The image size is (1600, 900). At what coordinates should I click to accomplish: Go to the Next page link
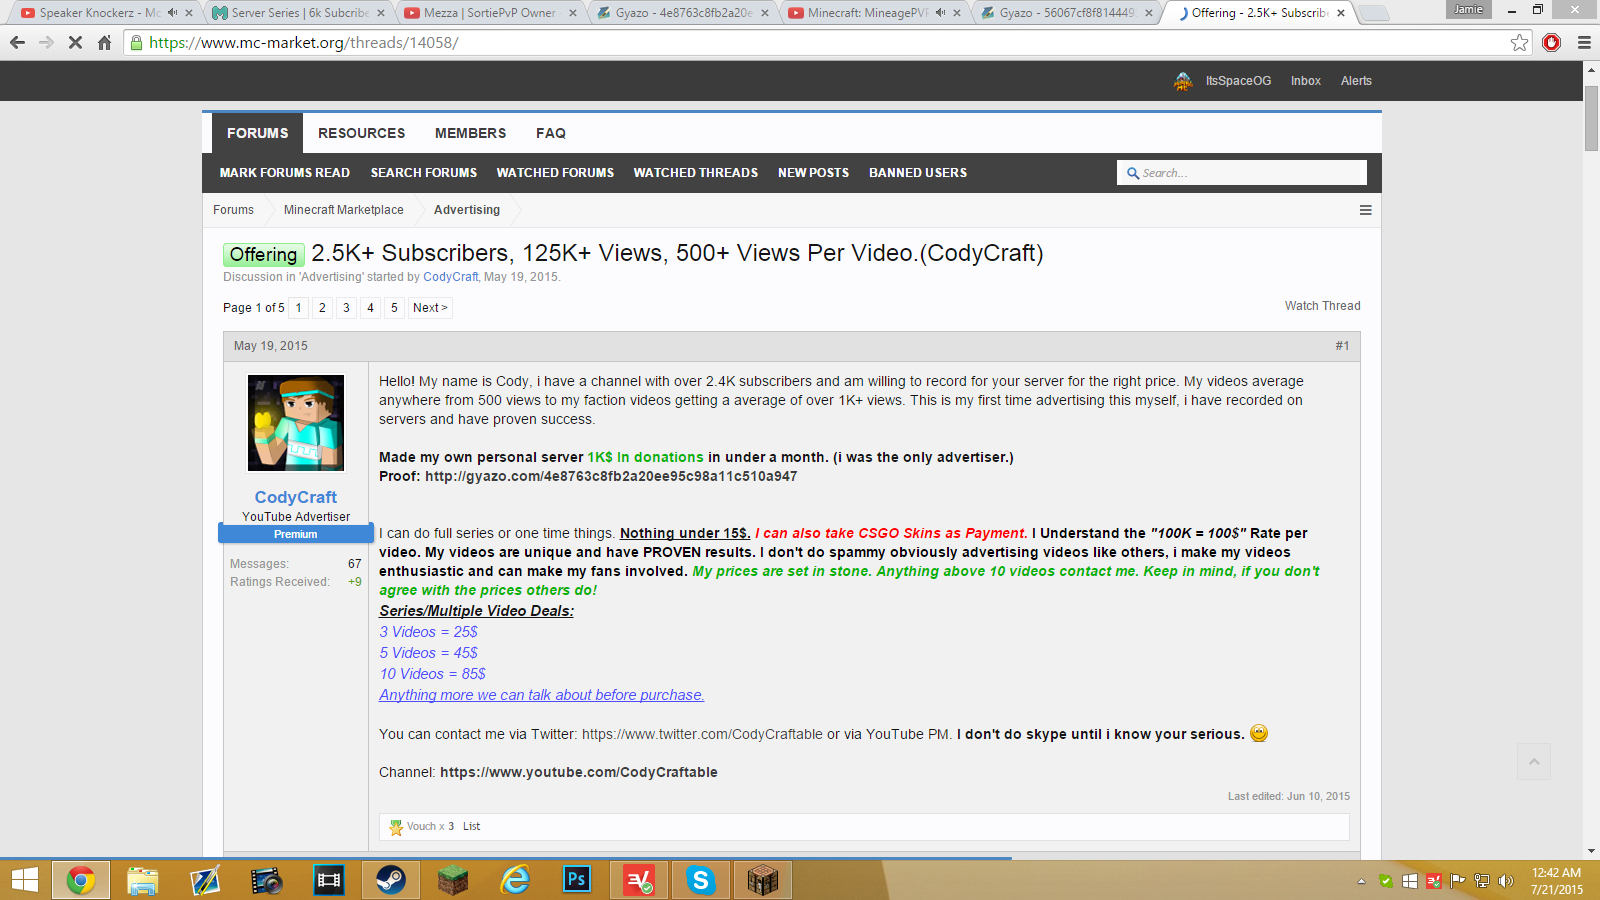coord(430,308)
